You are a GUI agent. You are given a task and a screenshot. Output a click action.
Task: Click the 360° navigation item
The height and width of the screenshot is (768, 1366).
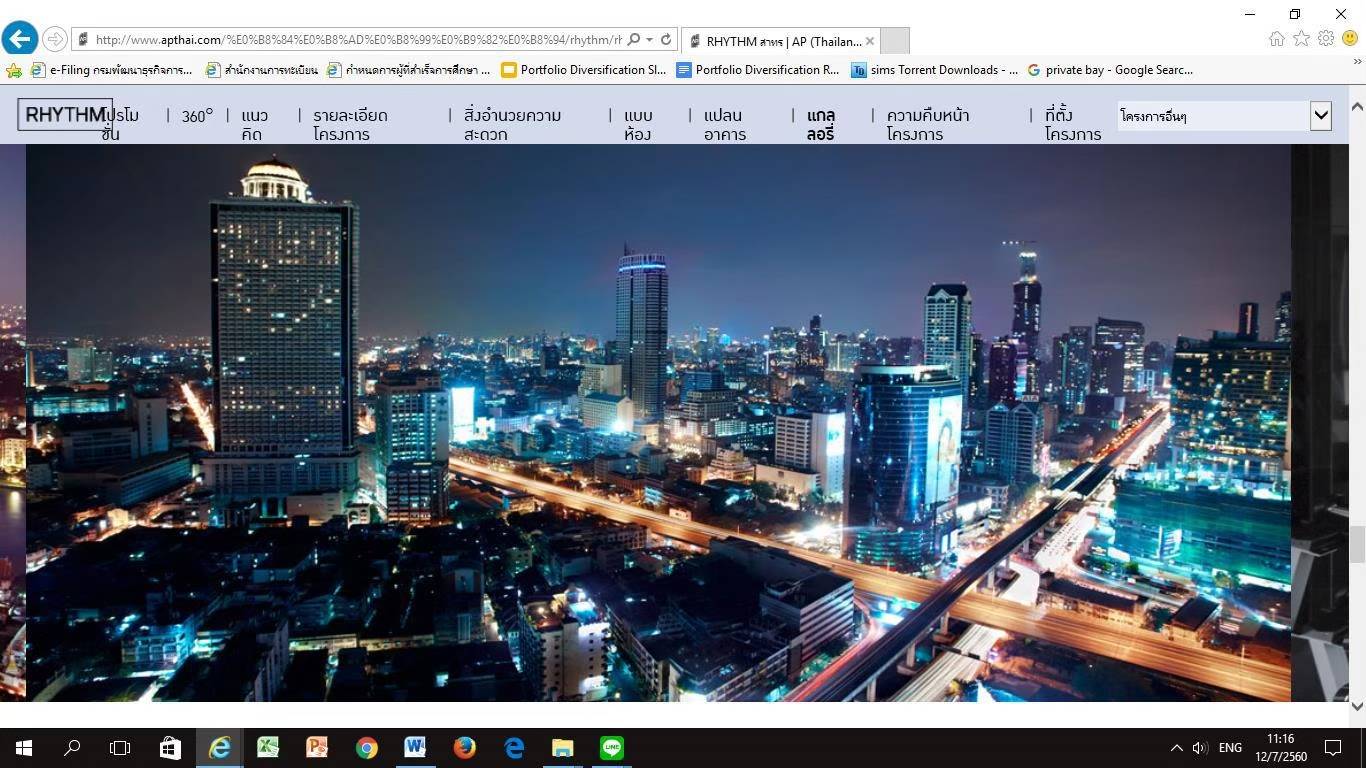[x=196, y=115]
